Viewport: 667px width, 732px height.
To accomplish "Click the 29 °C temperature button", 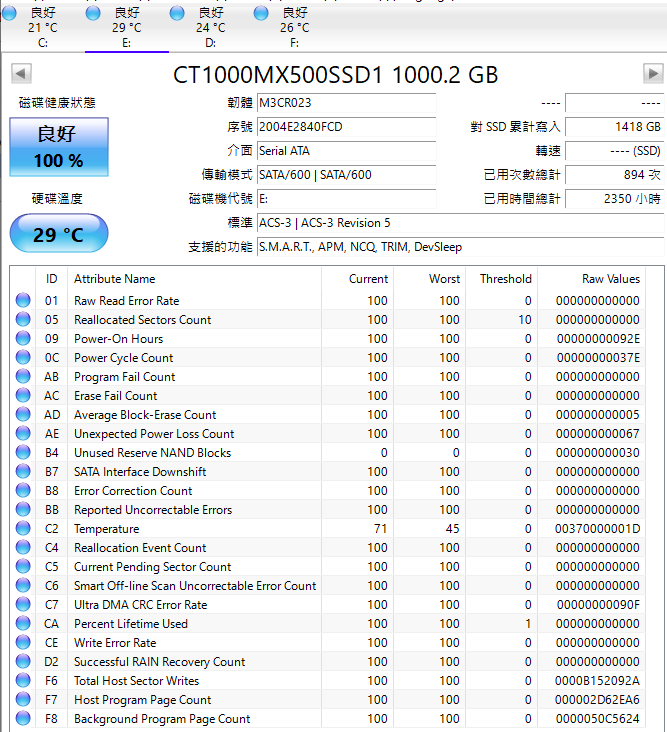I will click(59, 233).
